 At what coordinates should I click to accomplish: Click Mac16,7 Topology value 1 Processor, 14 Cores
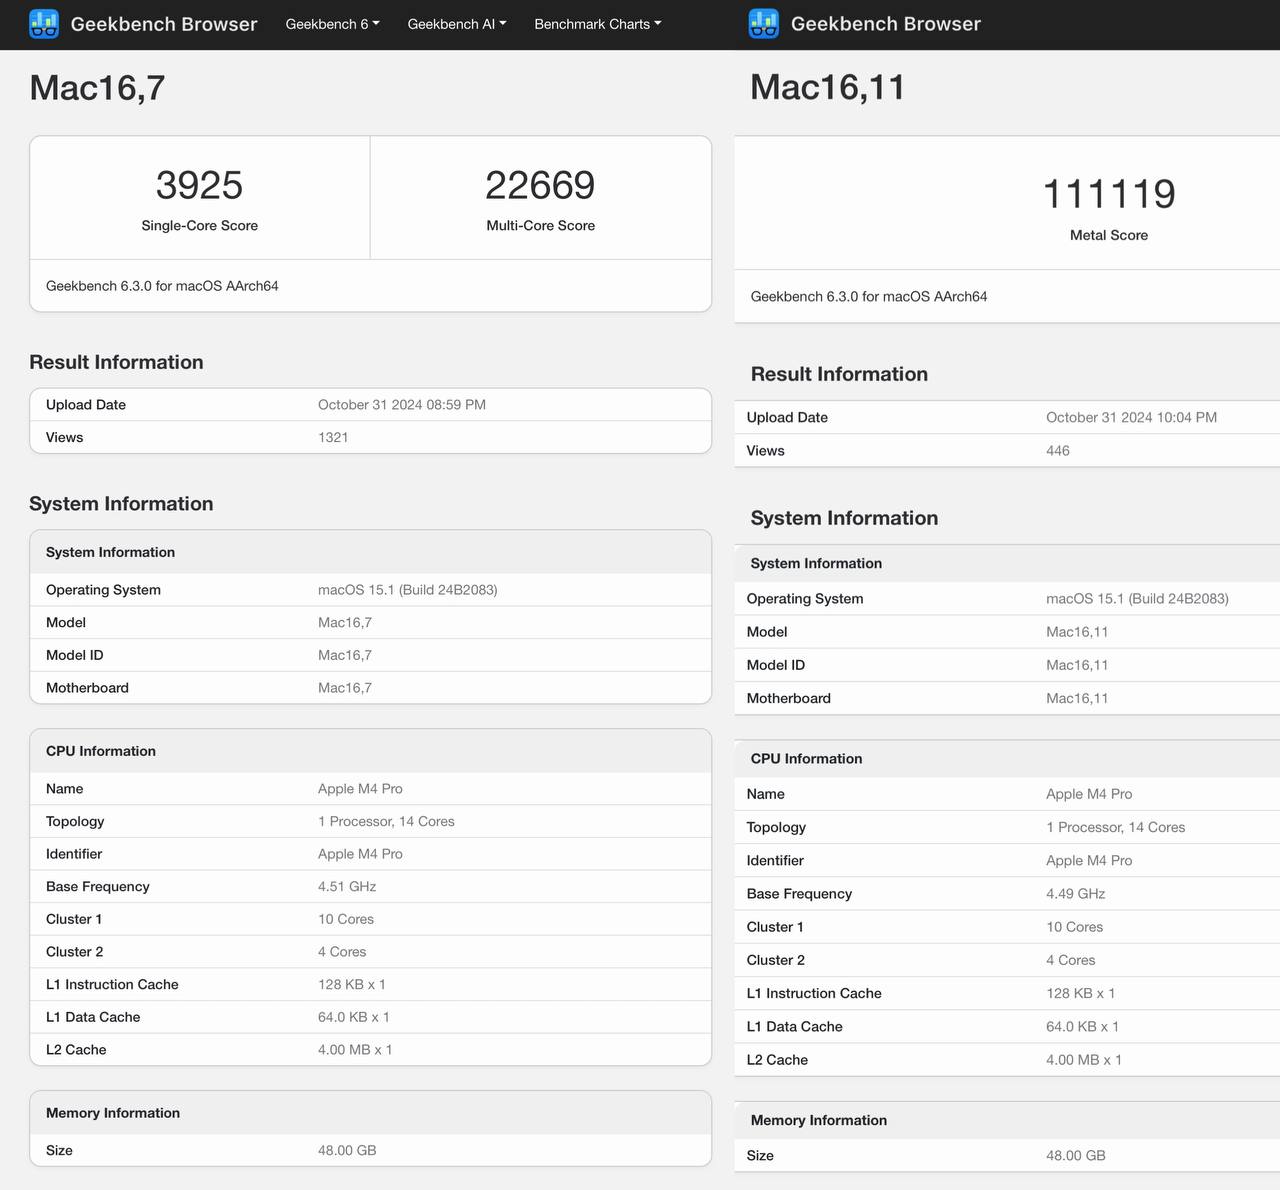[x=386, y=822]
